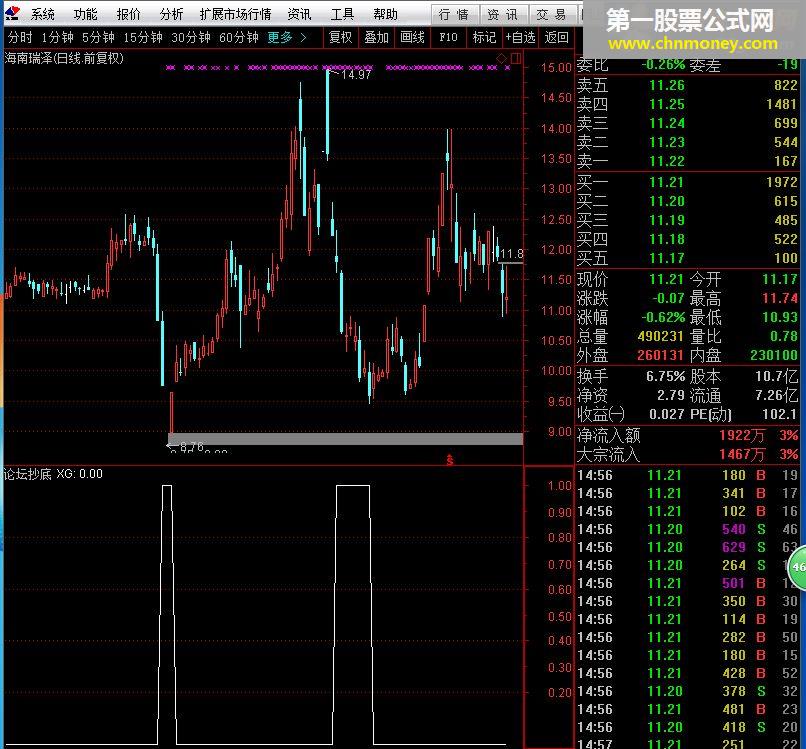Click the 外盘 value 260131
806x749 pixels.
tap(661, 355)
